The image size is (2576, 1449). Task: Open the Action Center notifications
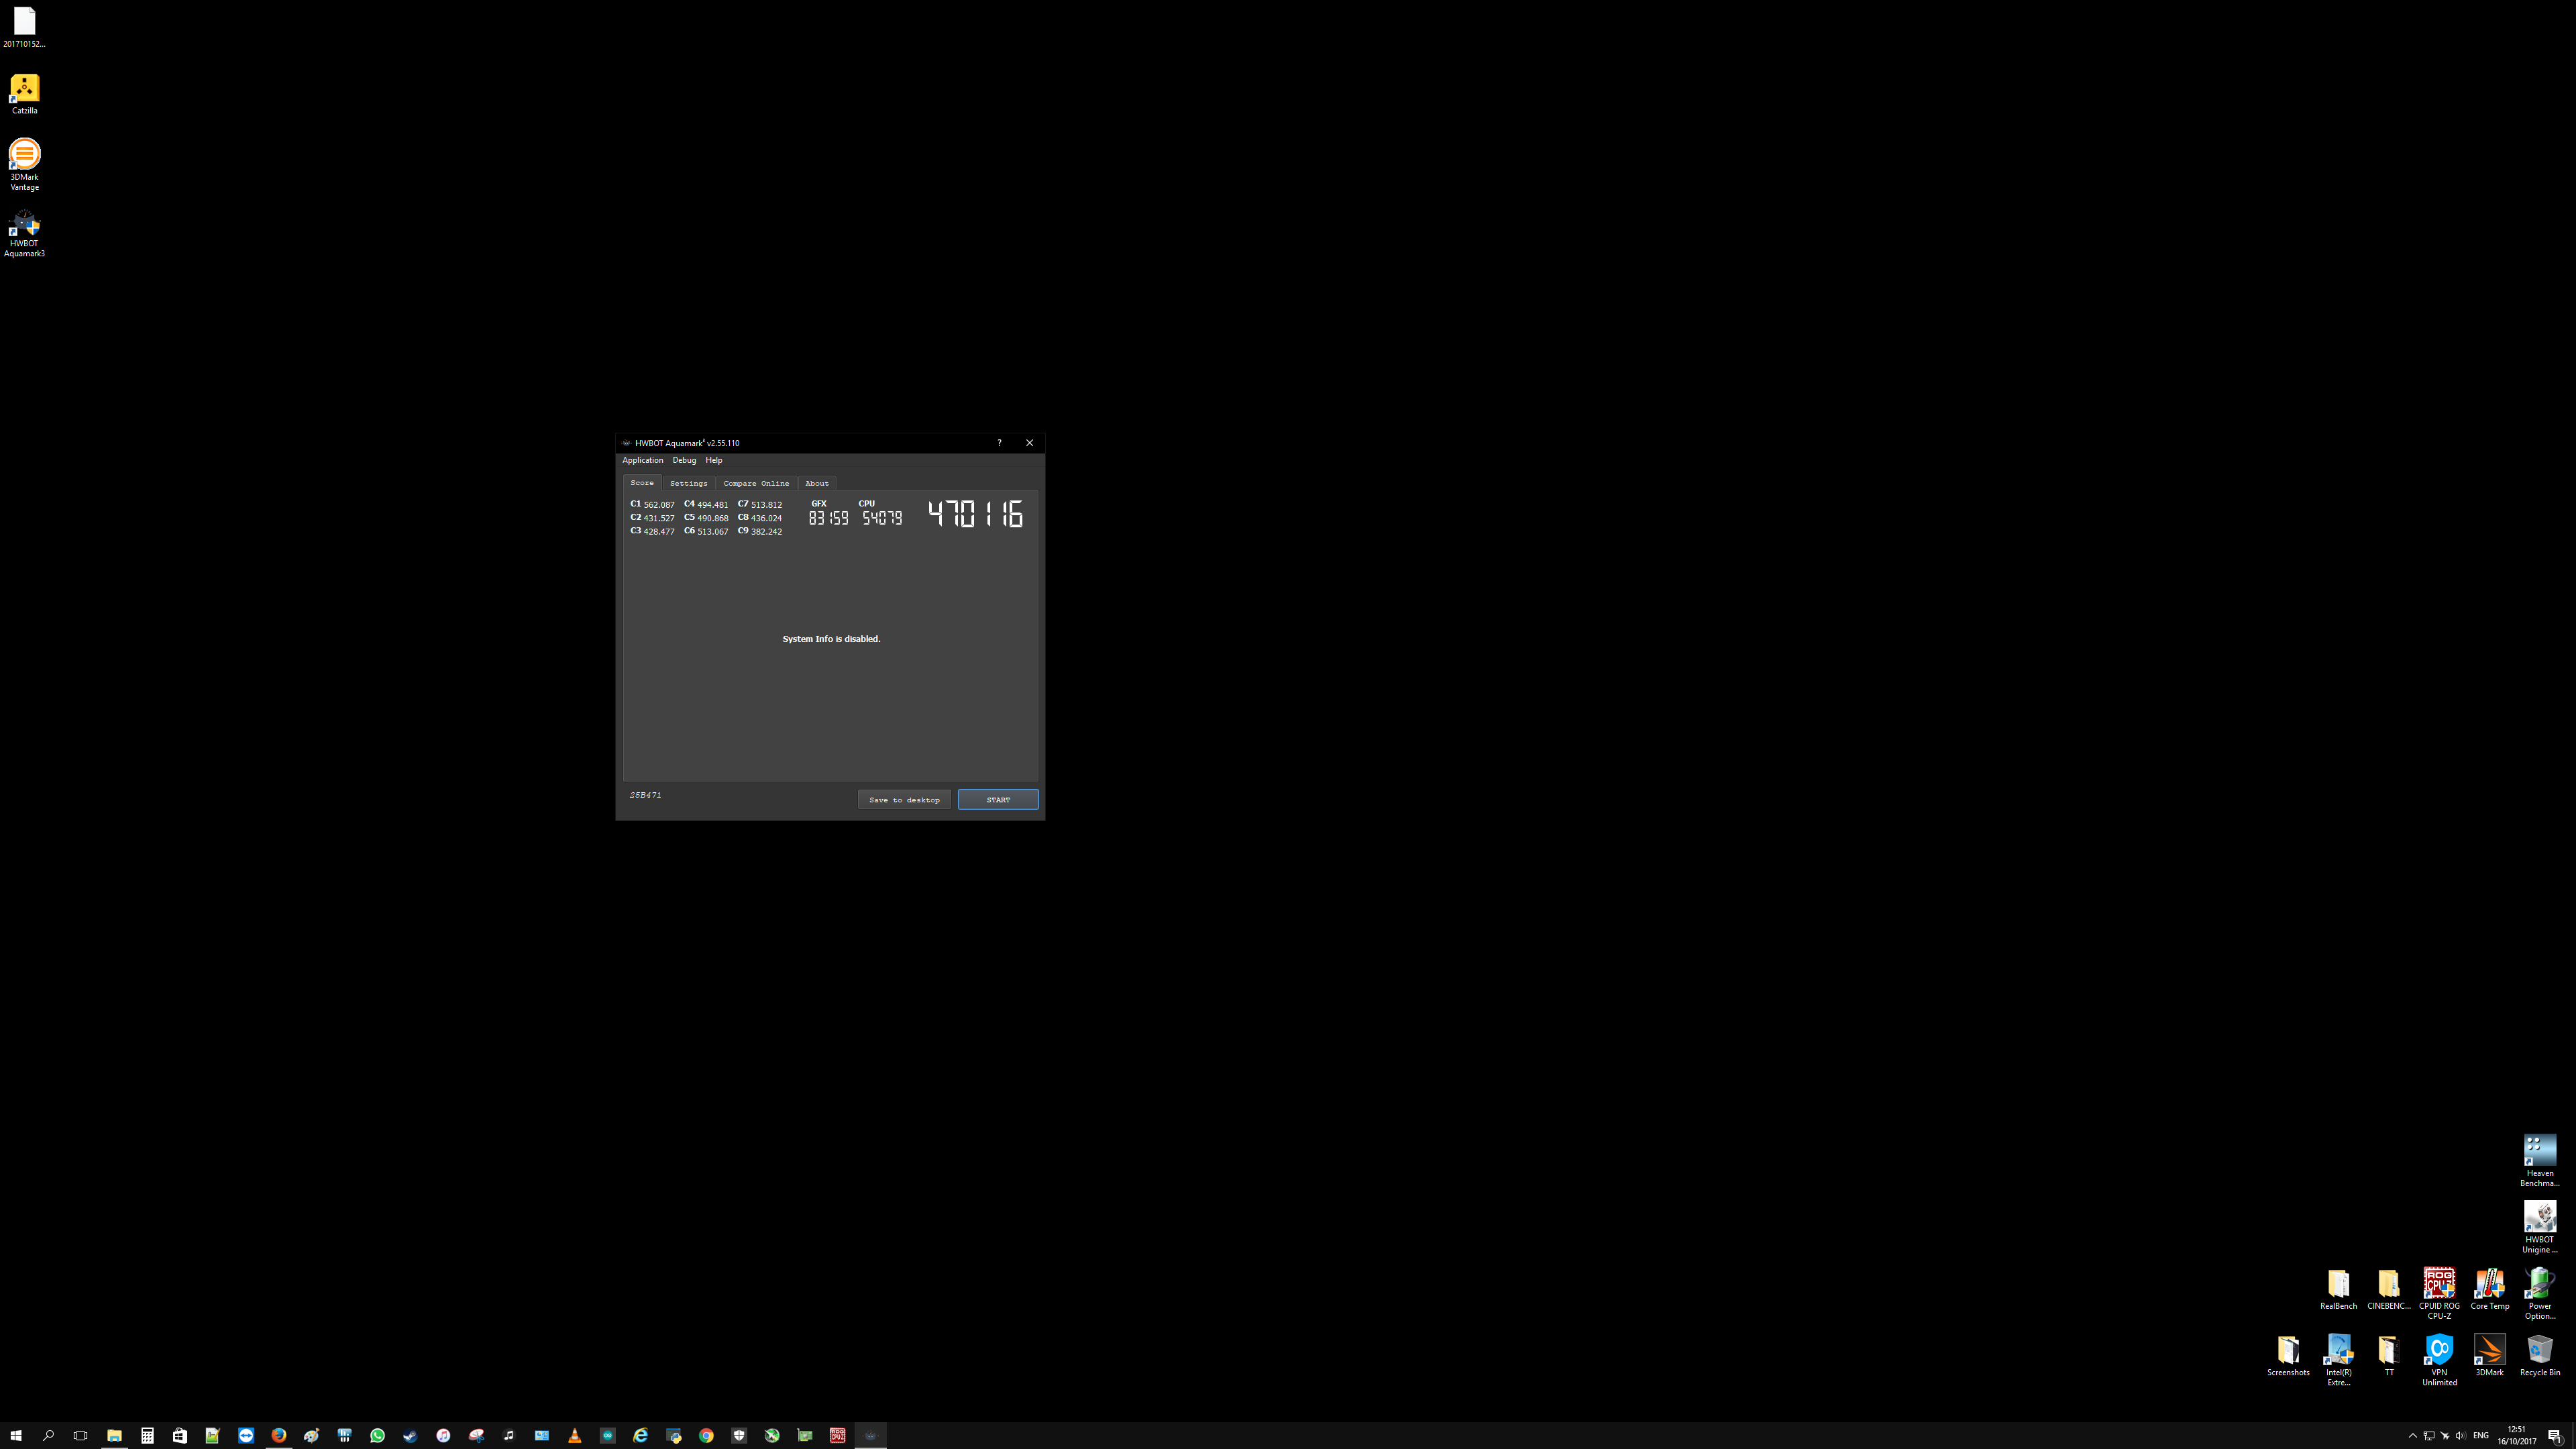point(2554,1435)
